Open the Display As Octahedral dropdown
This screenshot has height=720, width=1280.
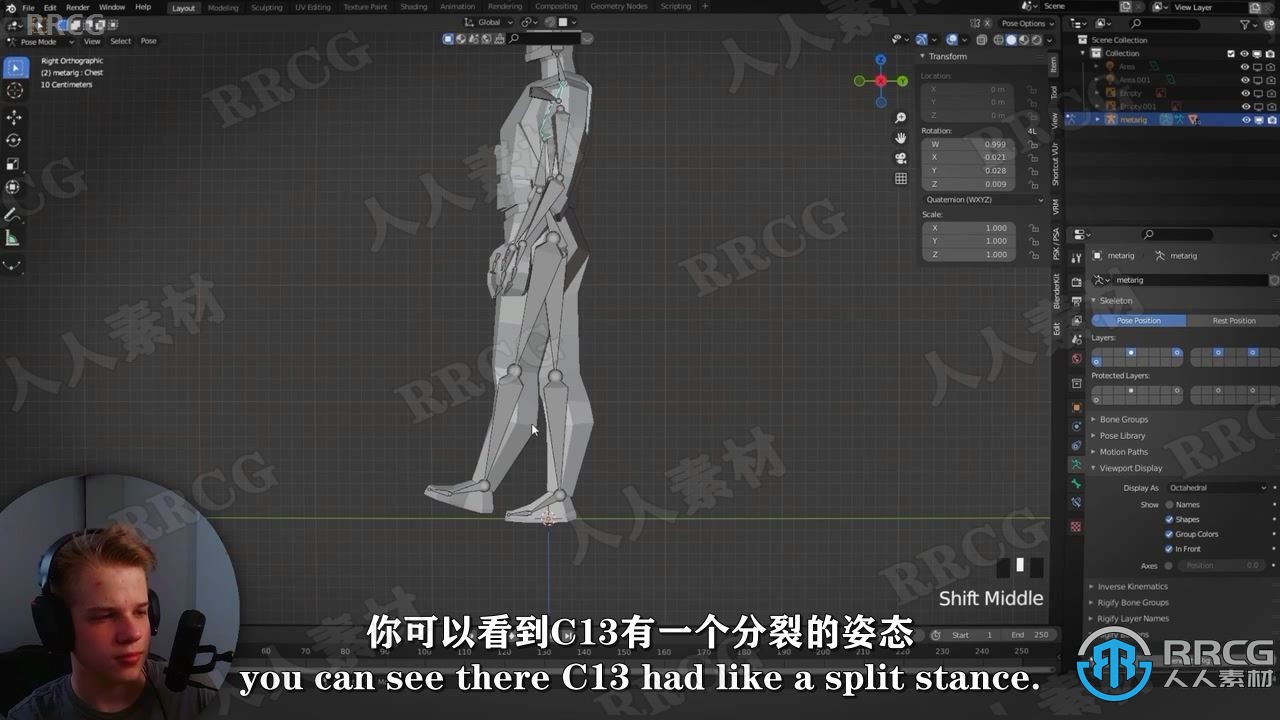click(1215, 487)
